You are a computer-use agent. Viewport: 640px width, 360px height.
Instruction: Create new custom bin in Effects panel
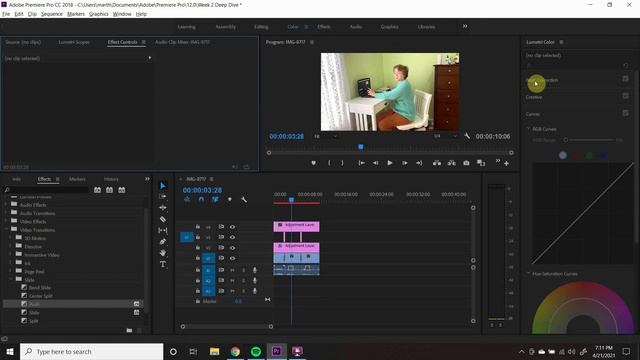[129, 330]
